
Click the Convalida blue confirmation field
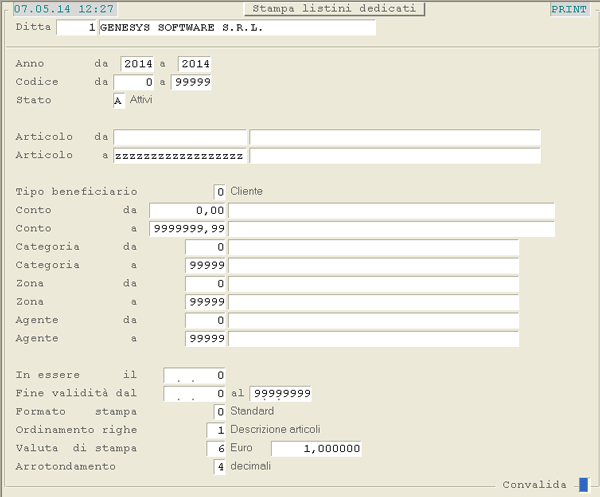tap(584, 484)
